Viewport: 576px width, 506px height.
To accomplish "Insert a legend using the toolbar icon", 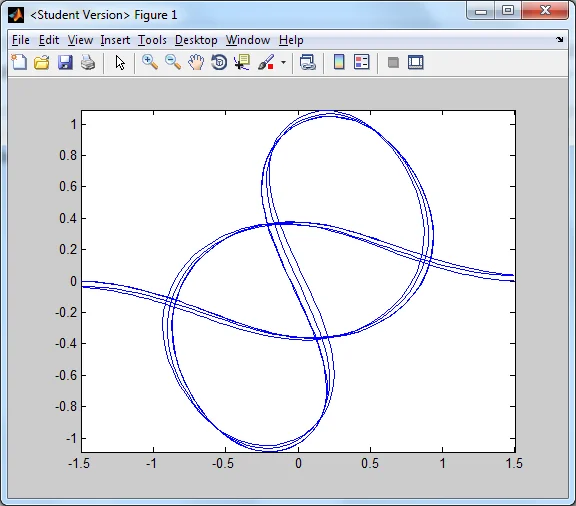I will (x=361, y=62).
